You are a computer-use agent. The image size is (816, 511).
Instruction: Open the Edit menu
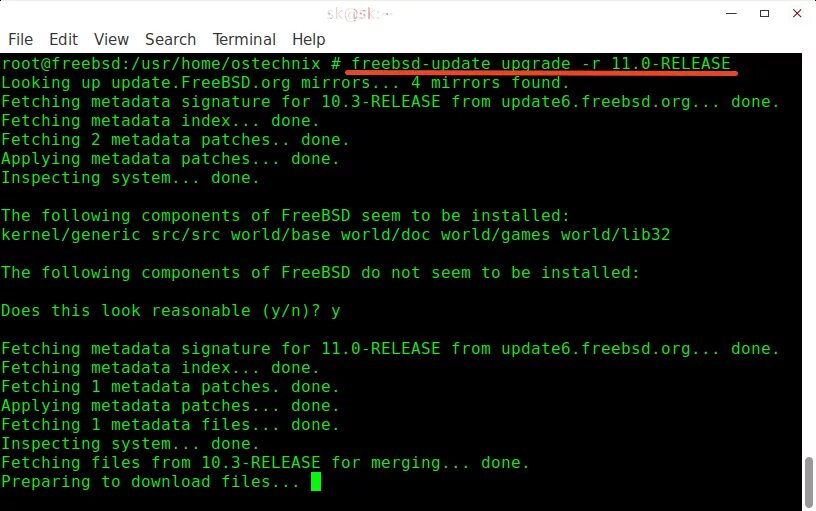(63, 40)
